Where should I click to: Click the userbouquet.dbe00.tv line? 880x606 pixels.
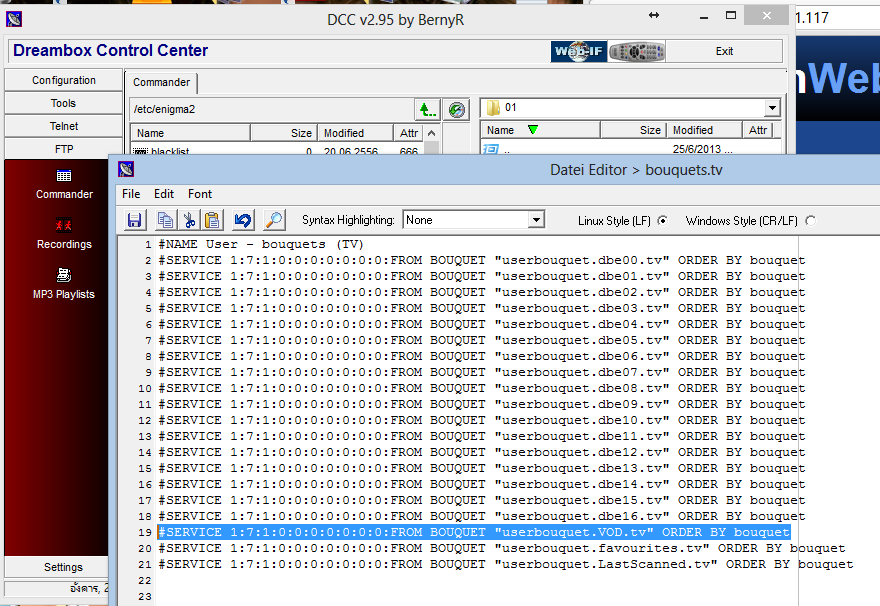[482, 260]
